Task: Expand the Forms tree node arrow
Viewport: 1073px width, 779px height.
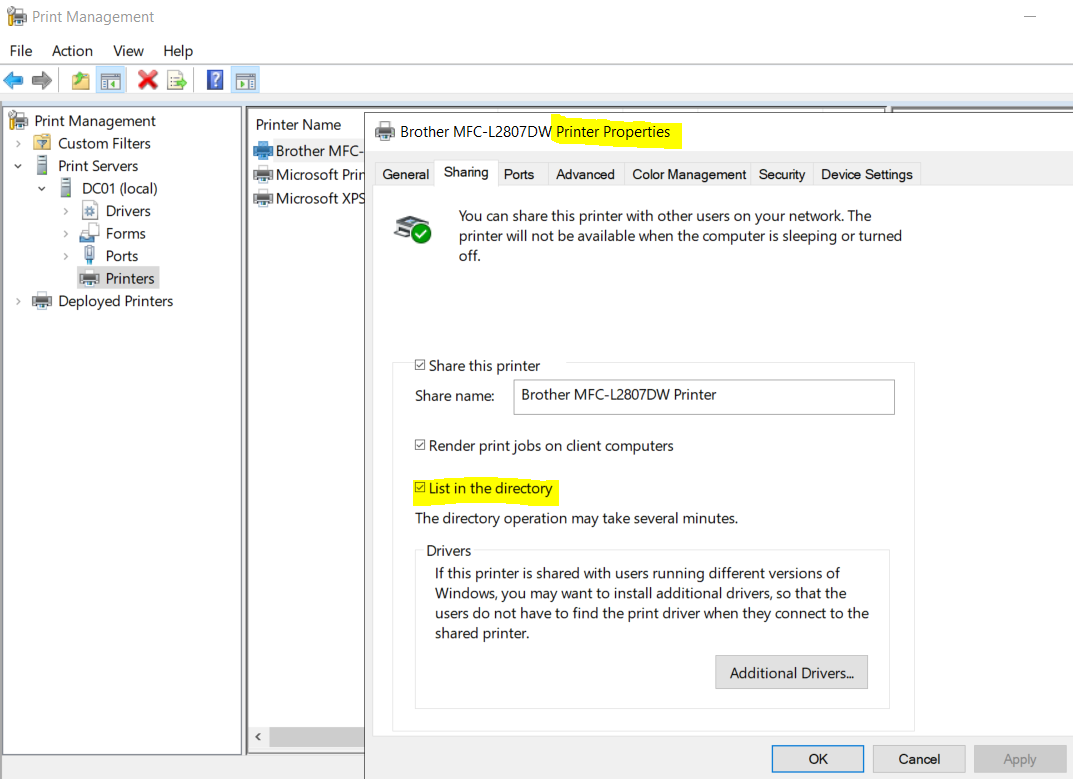Action: tap(66, 234)
